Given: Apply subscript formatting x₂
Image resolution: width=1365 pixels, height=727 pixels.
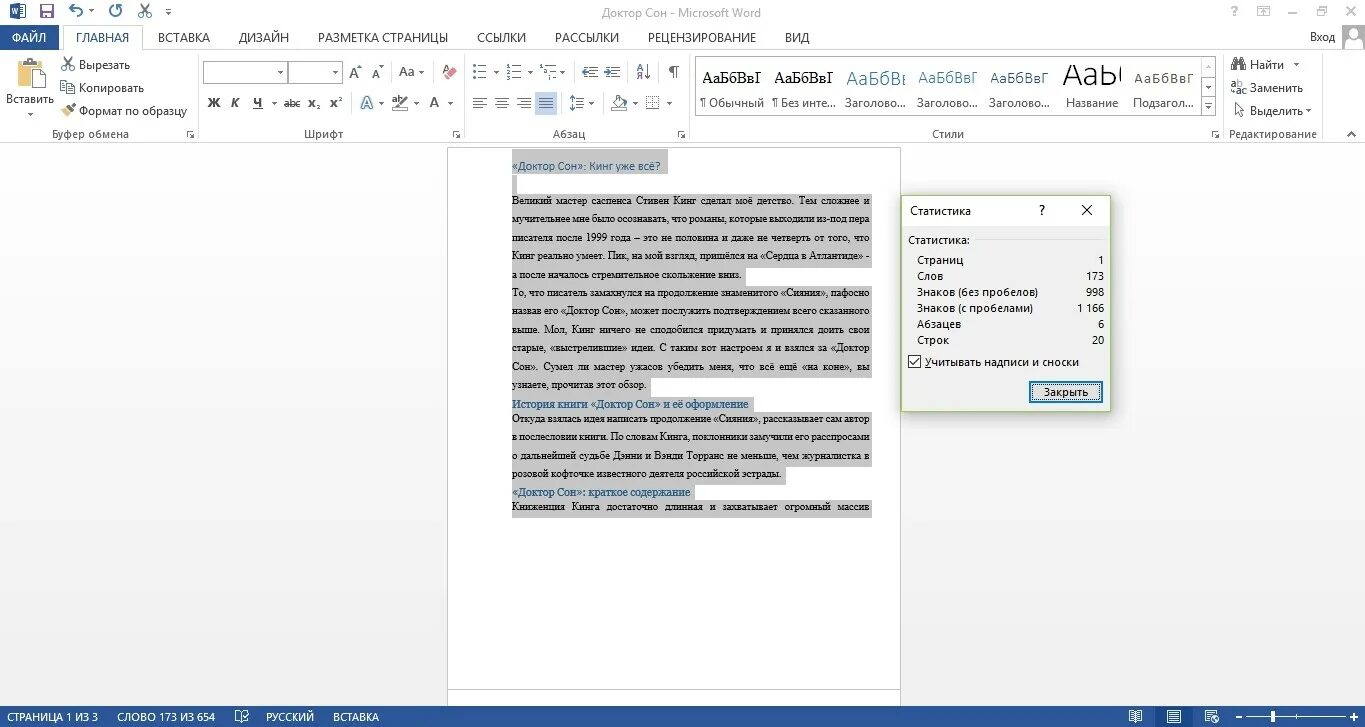Looking at the screenshot, I should [314, 103].
